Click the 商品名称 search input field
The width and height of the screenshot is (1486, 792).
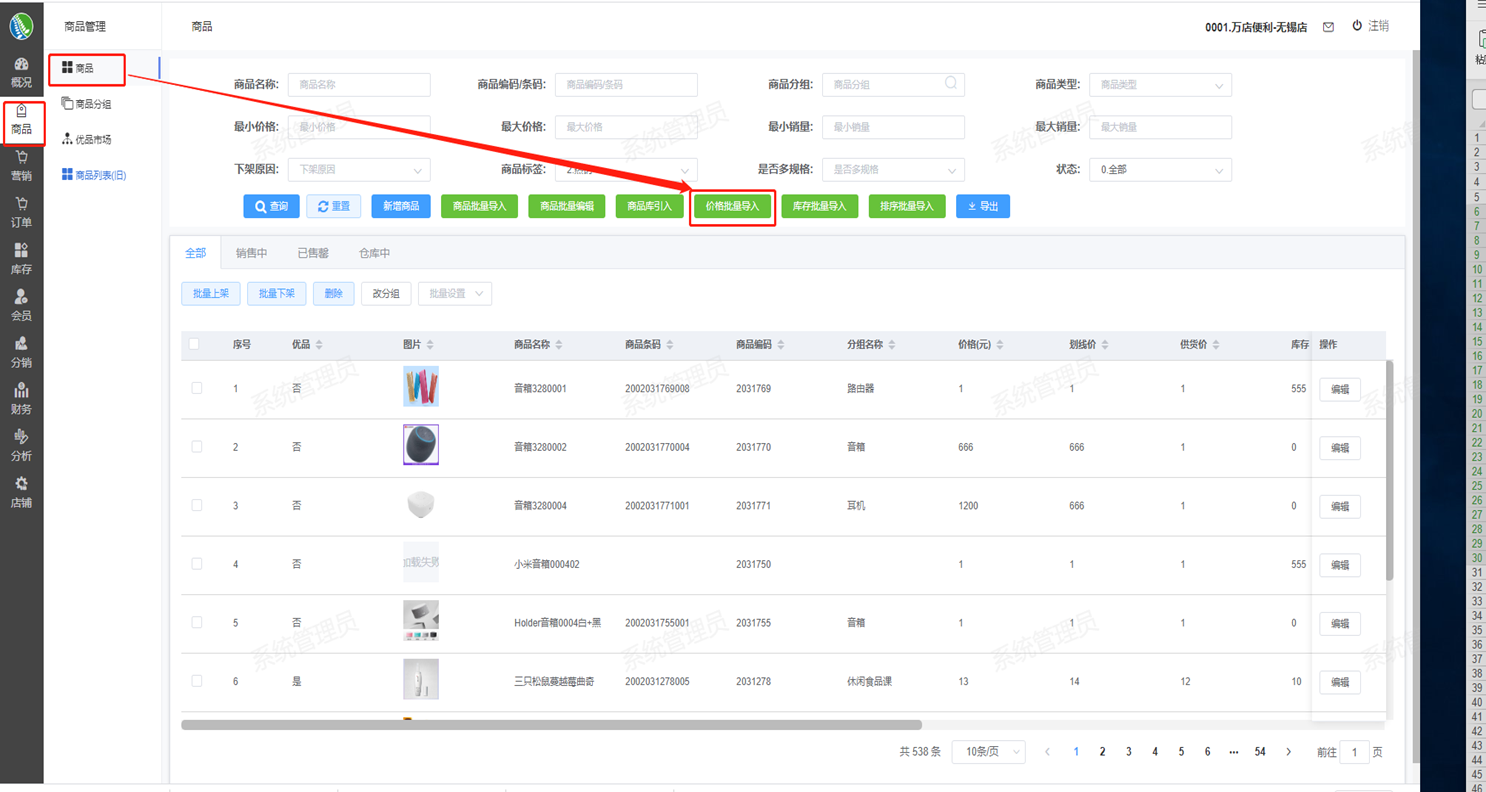[359, 85]
